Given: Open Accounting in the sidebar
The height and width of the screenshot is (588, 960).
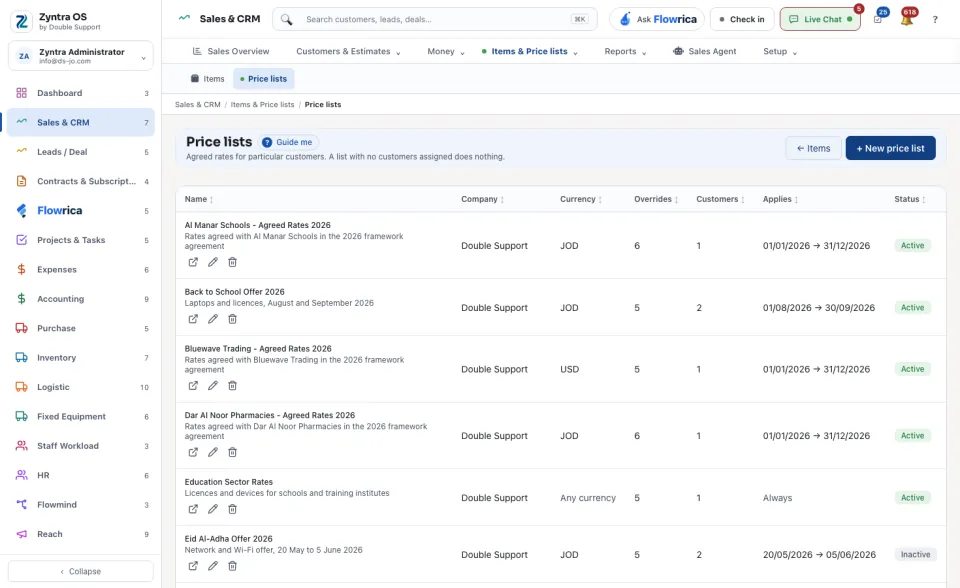Looking at the screenshot, I should 81,299.
